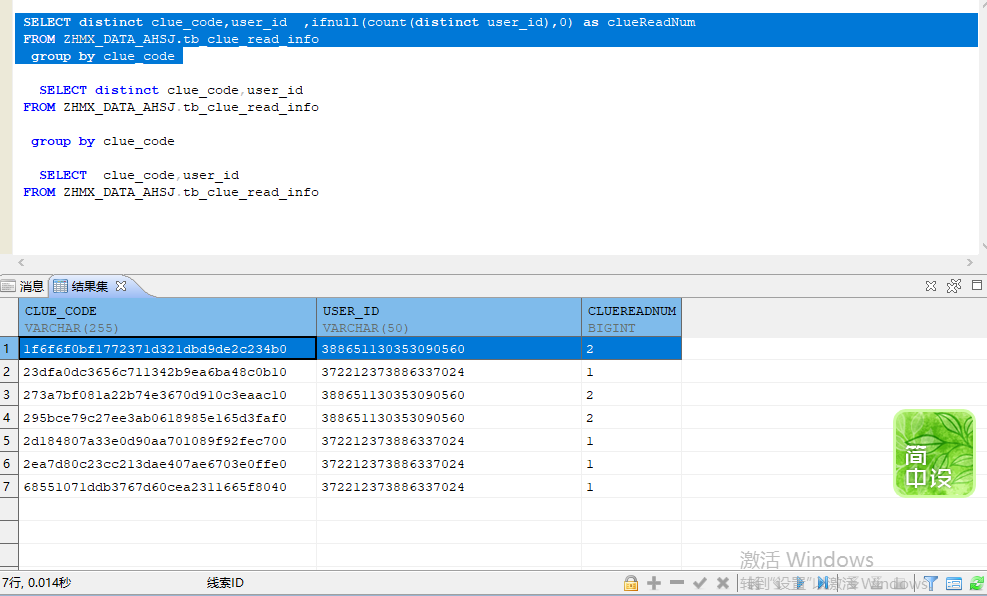Click 'SELECT clue_code,user_id' third query line
Screen dimensions: 987x596
point(138,175)
